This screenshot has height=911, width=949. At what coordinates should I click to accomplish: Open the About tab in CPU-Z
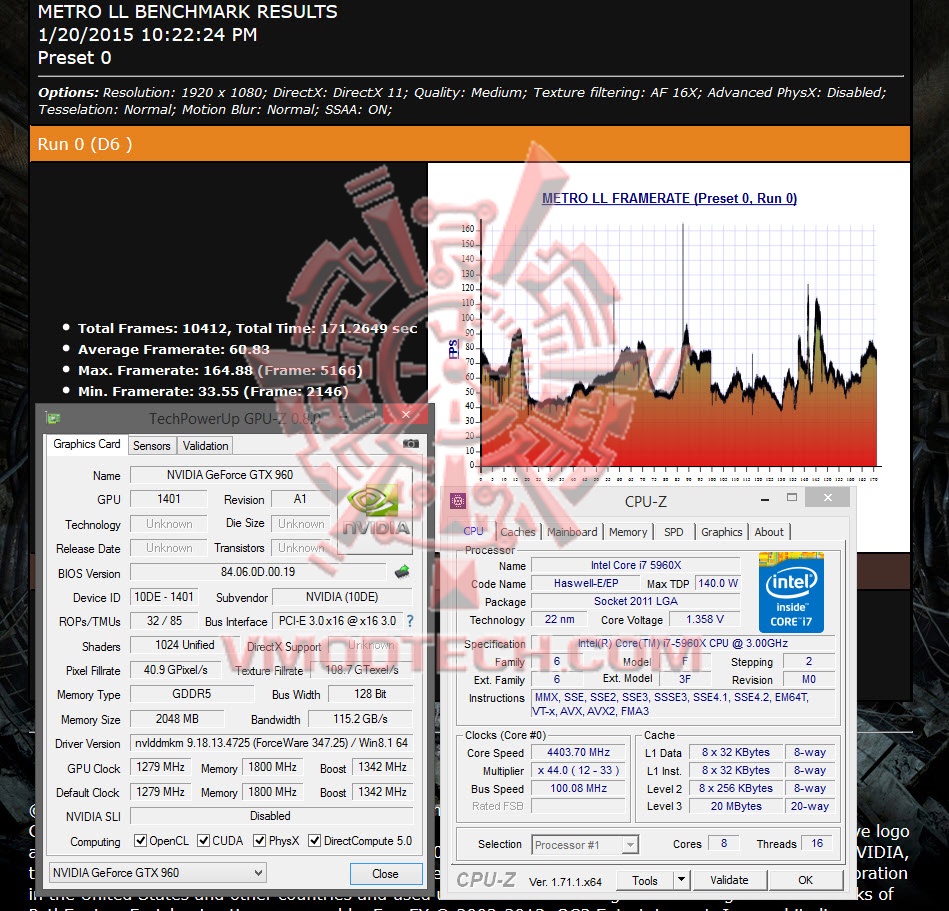pyautogui.click(x=769, y=531)
